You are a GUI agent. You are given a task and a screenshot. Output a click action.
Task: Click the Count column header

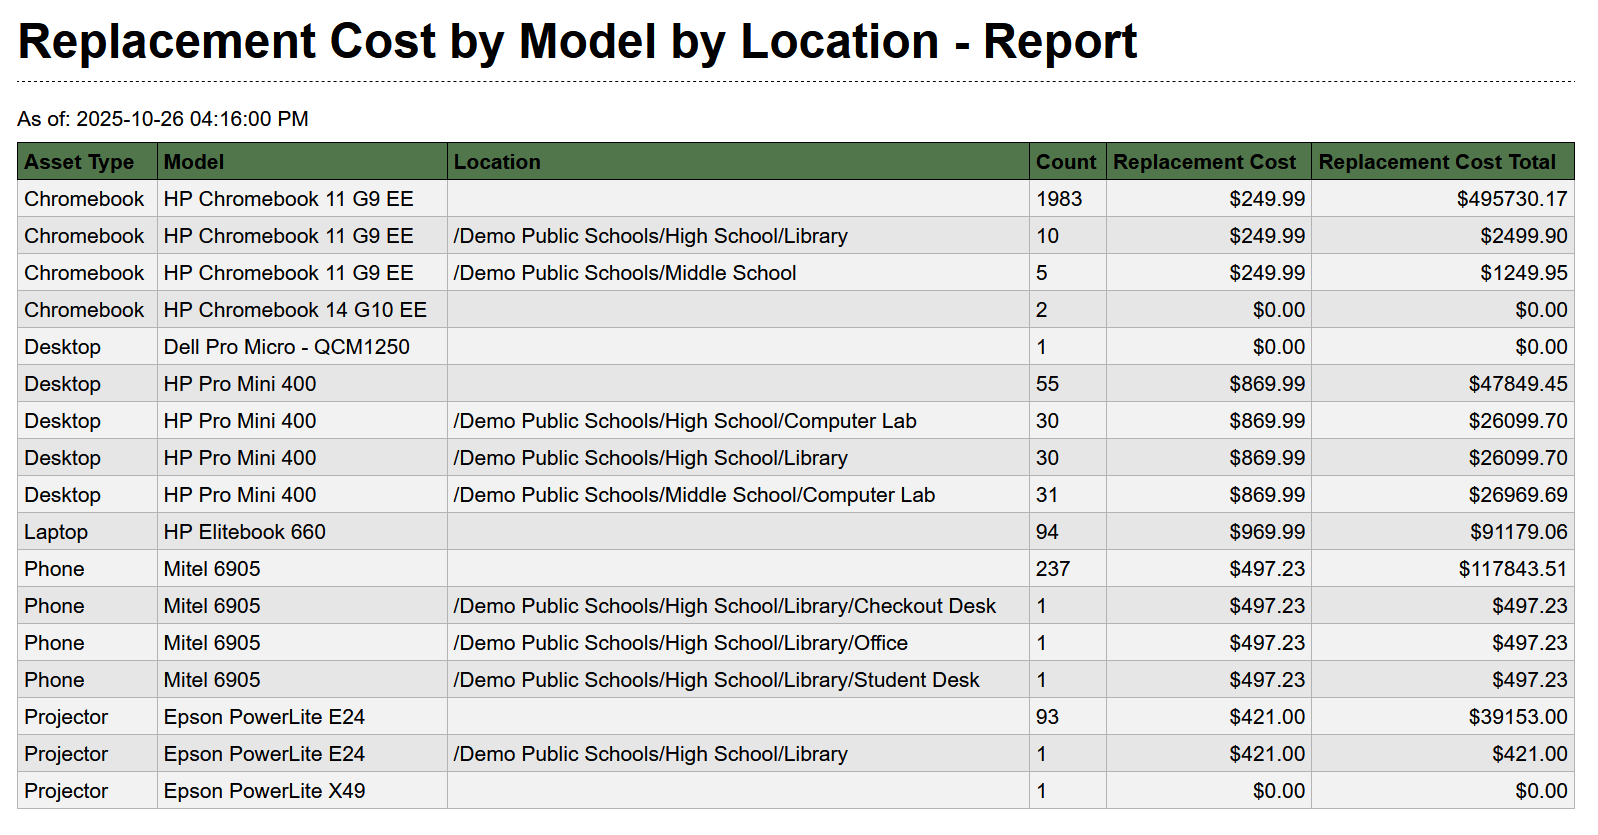(x=1066, y=162)
